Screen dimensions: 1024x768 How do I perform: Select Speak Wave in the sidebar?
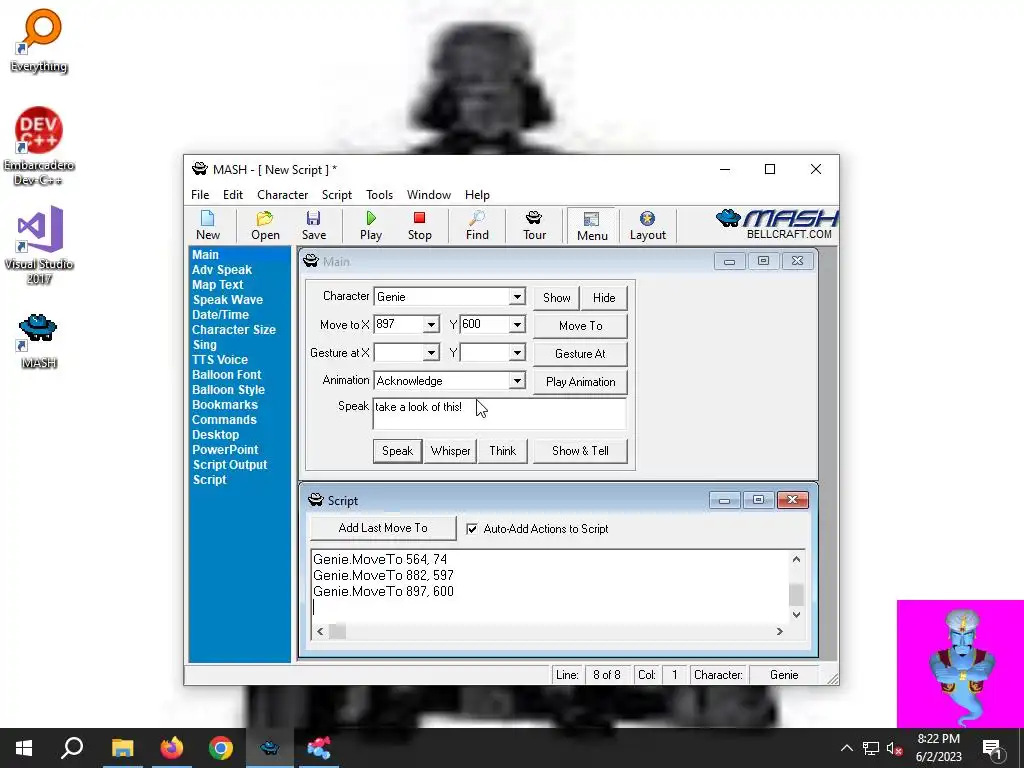[227, 300]
